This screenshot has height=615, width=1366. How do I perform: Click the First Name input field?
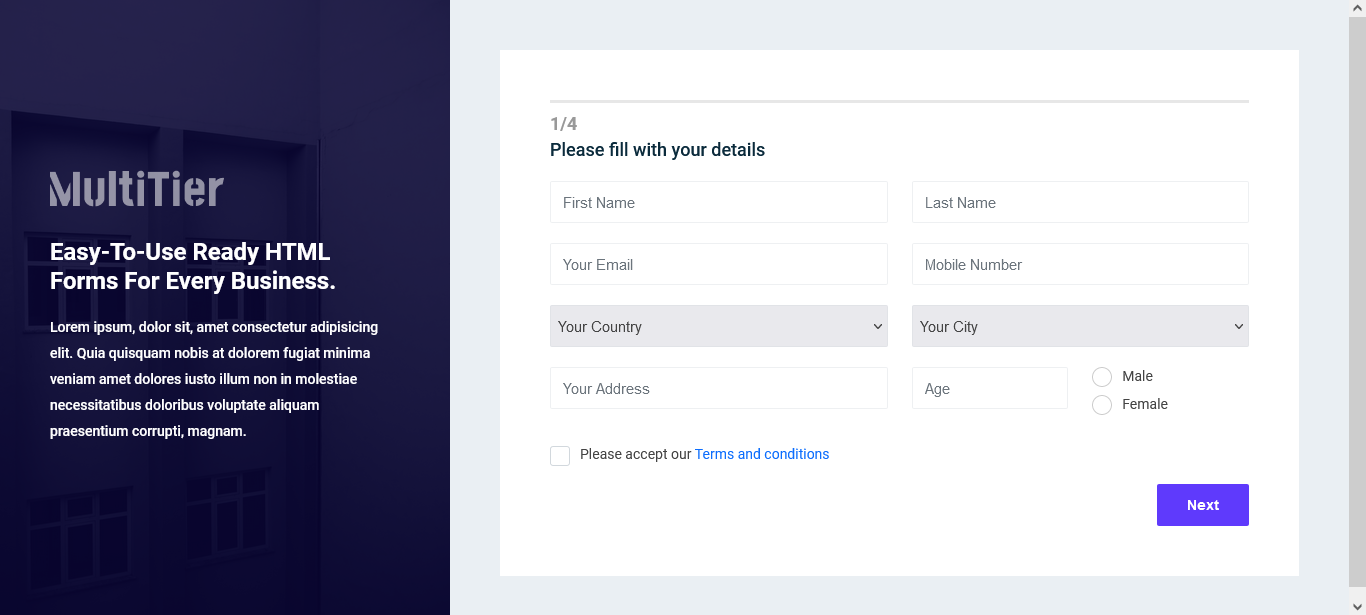coord(718,202)
